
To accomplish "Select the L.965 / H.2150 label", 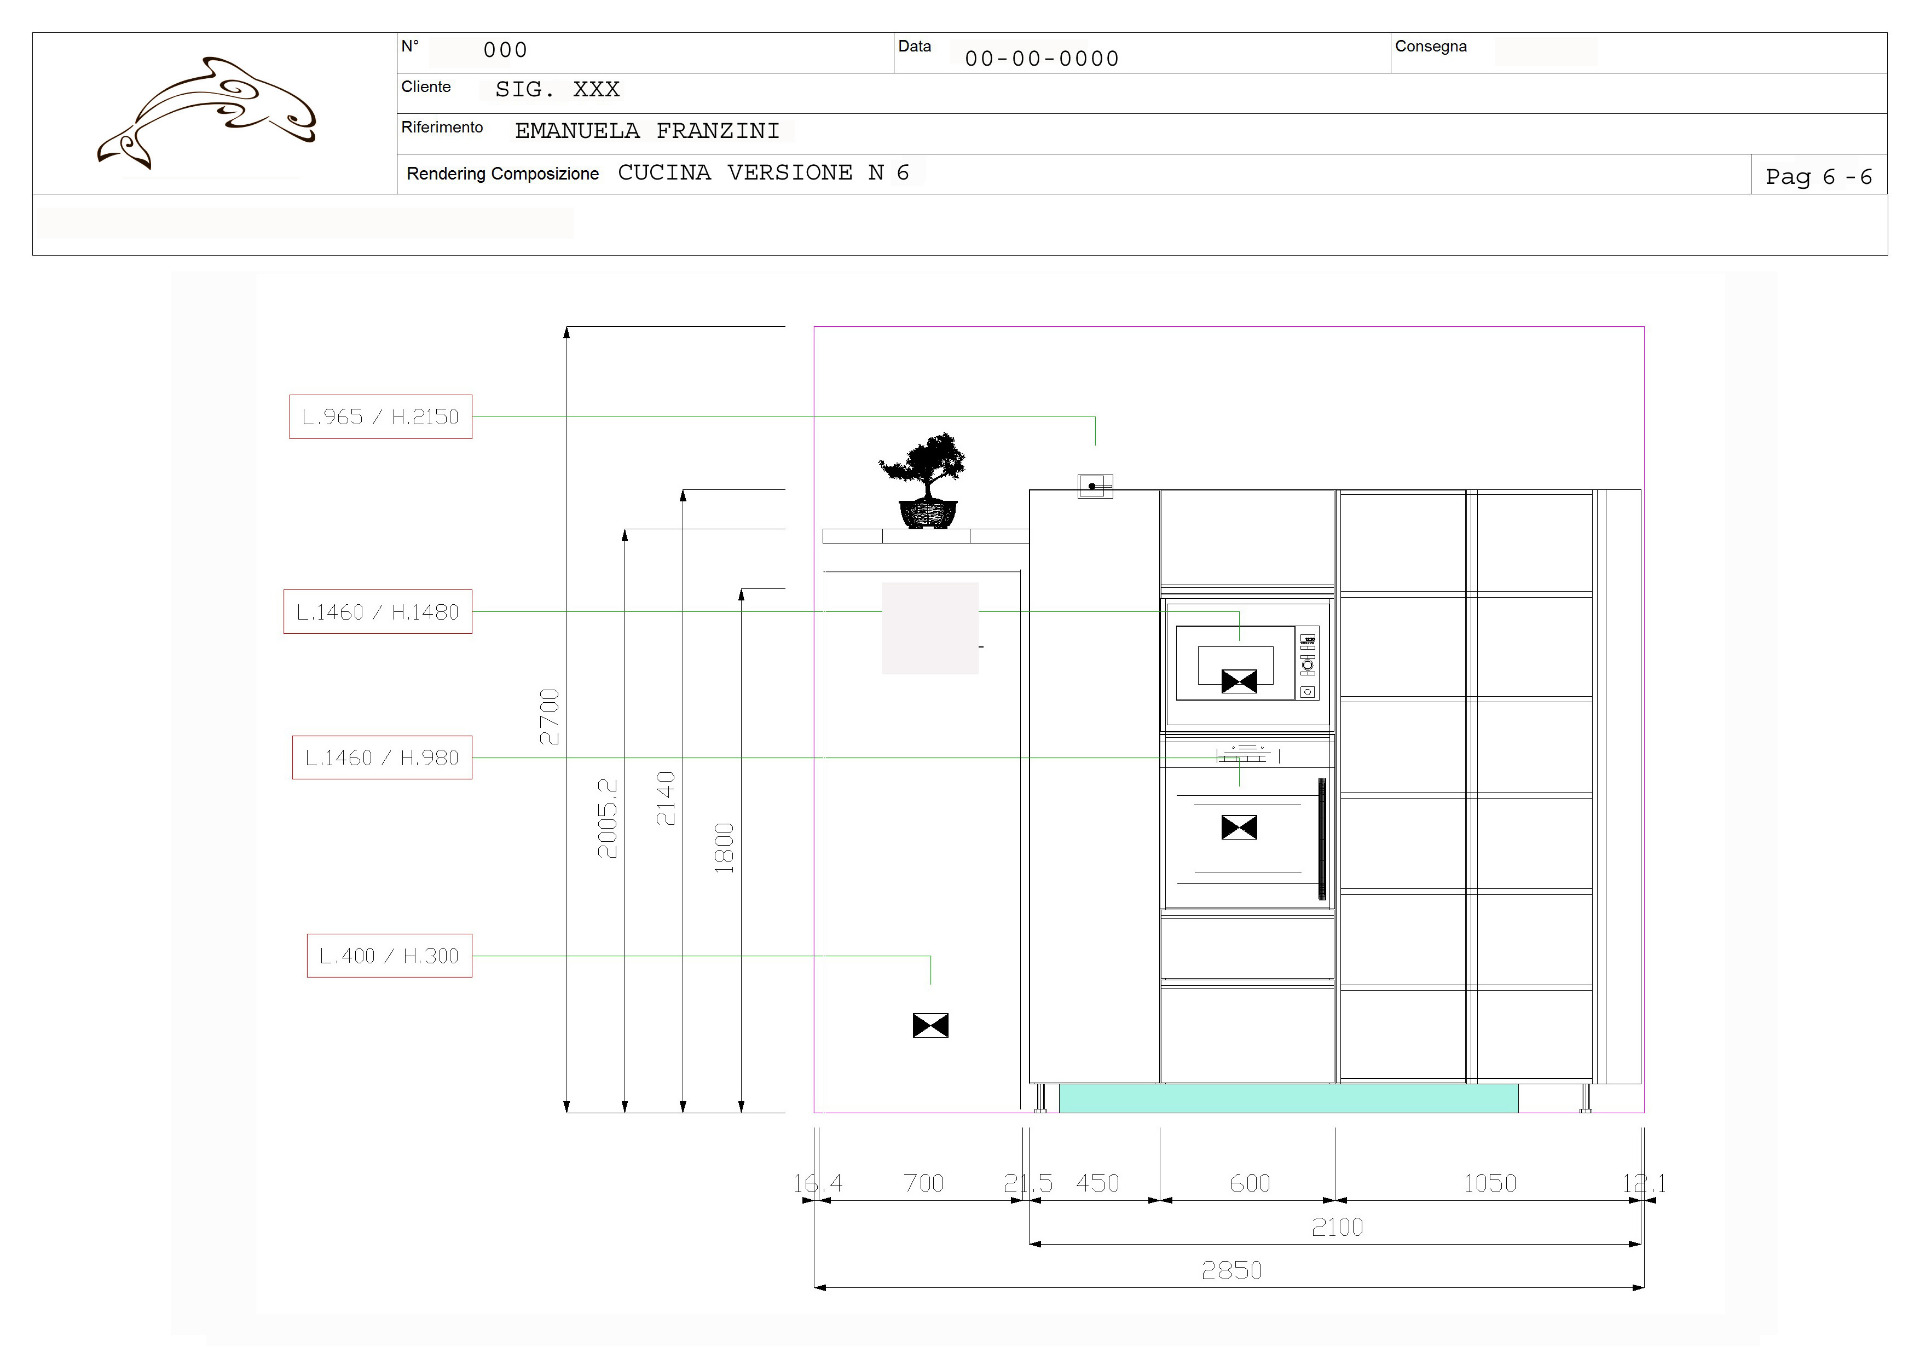I will [381, 416].
